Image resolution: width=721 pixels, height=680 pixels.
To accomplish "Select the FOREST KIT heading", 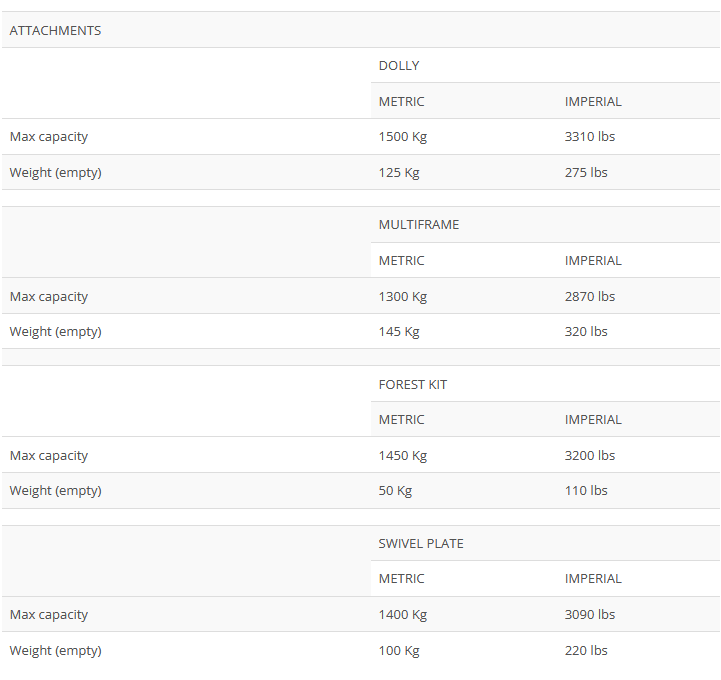I will coord(413,384).
